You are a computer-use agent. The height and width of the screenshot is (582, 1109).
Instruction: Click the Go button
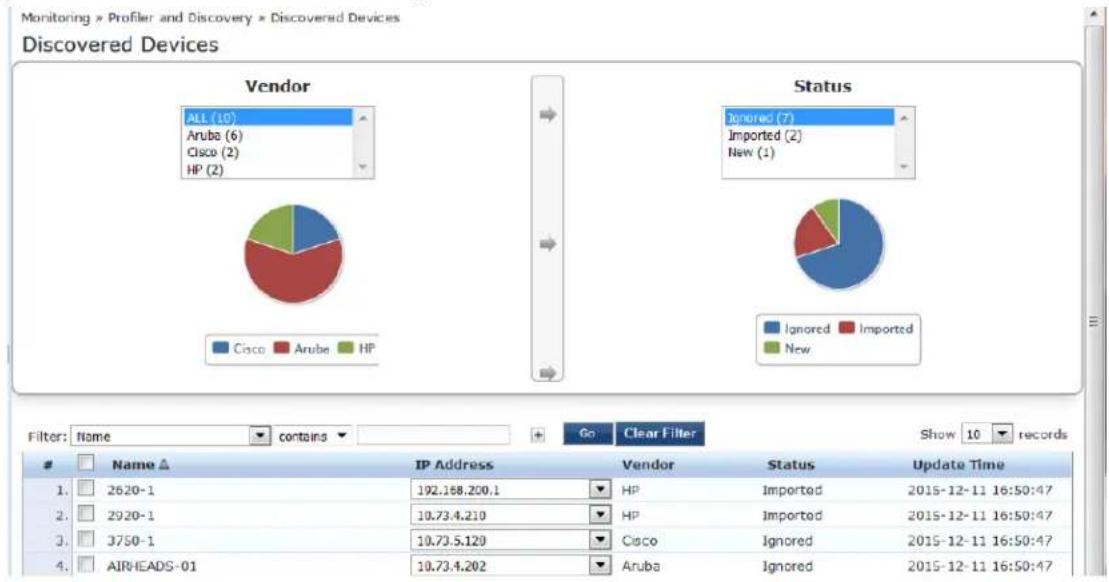tap(588, 433)
